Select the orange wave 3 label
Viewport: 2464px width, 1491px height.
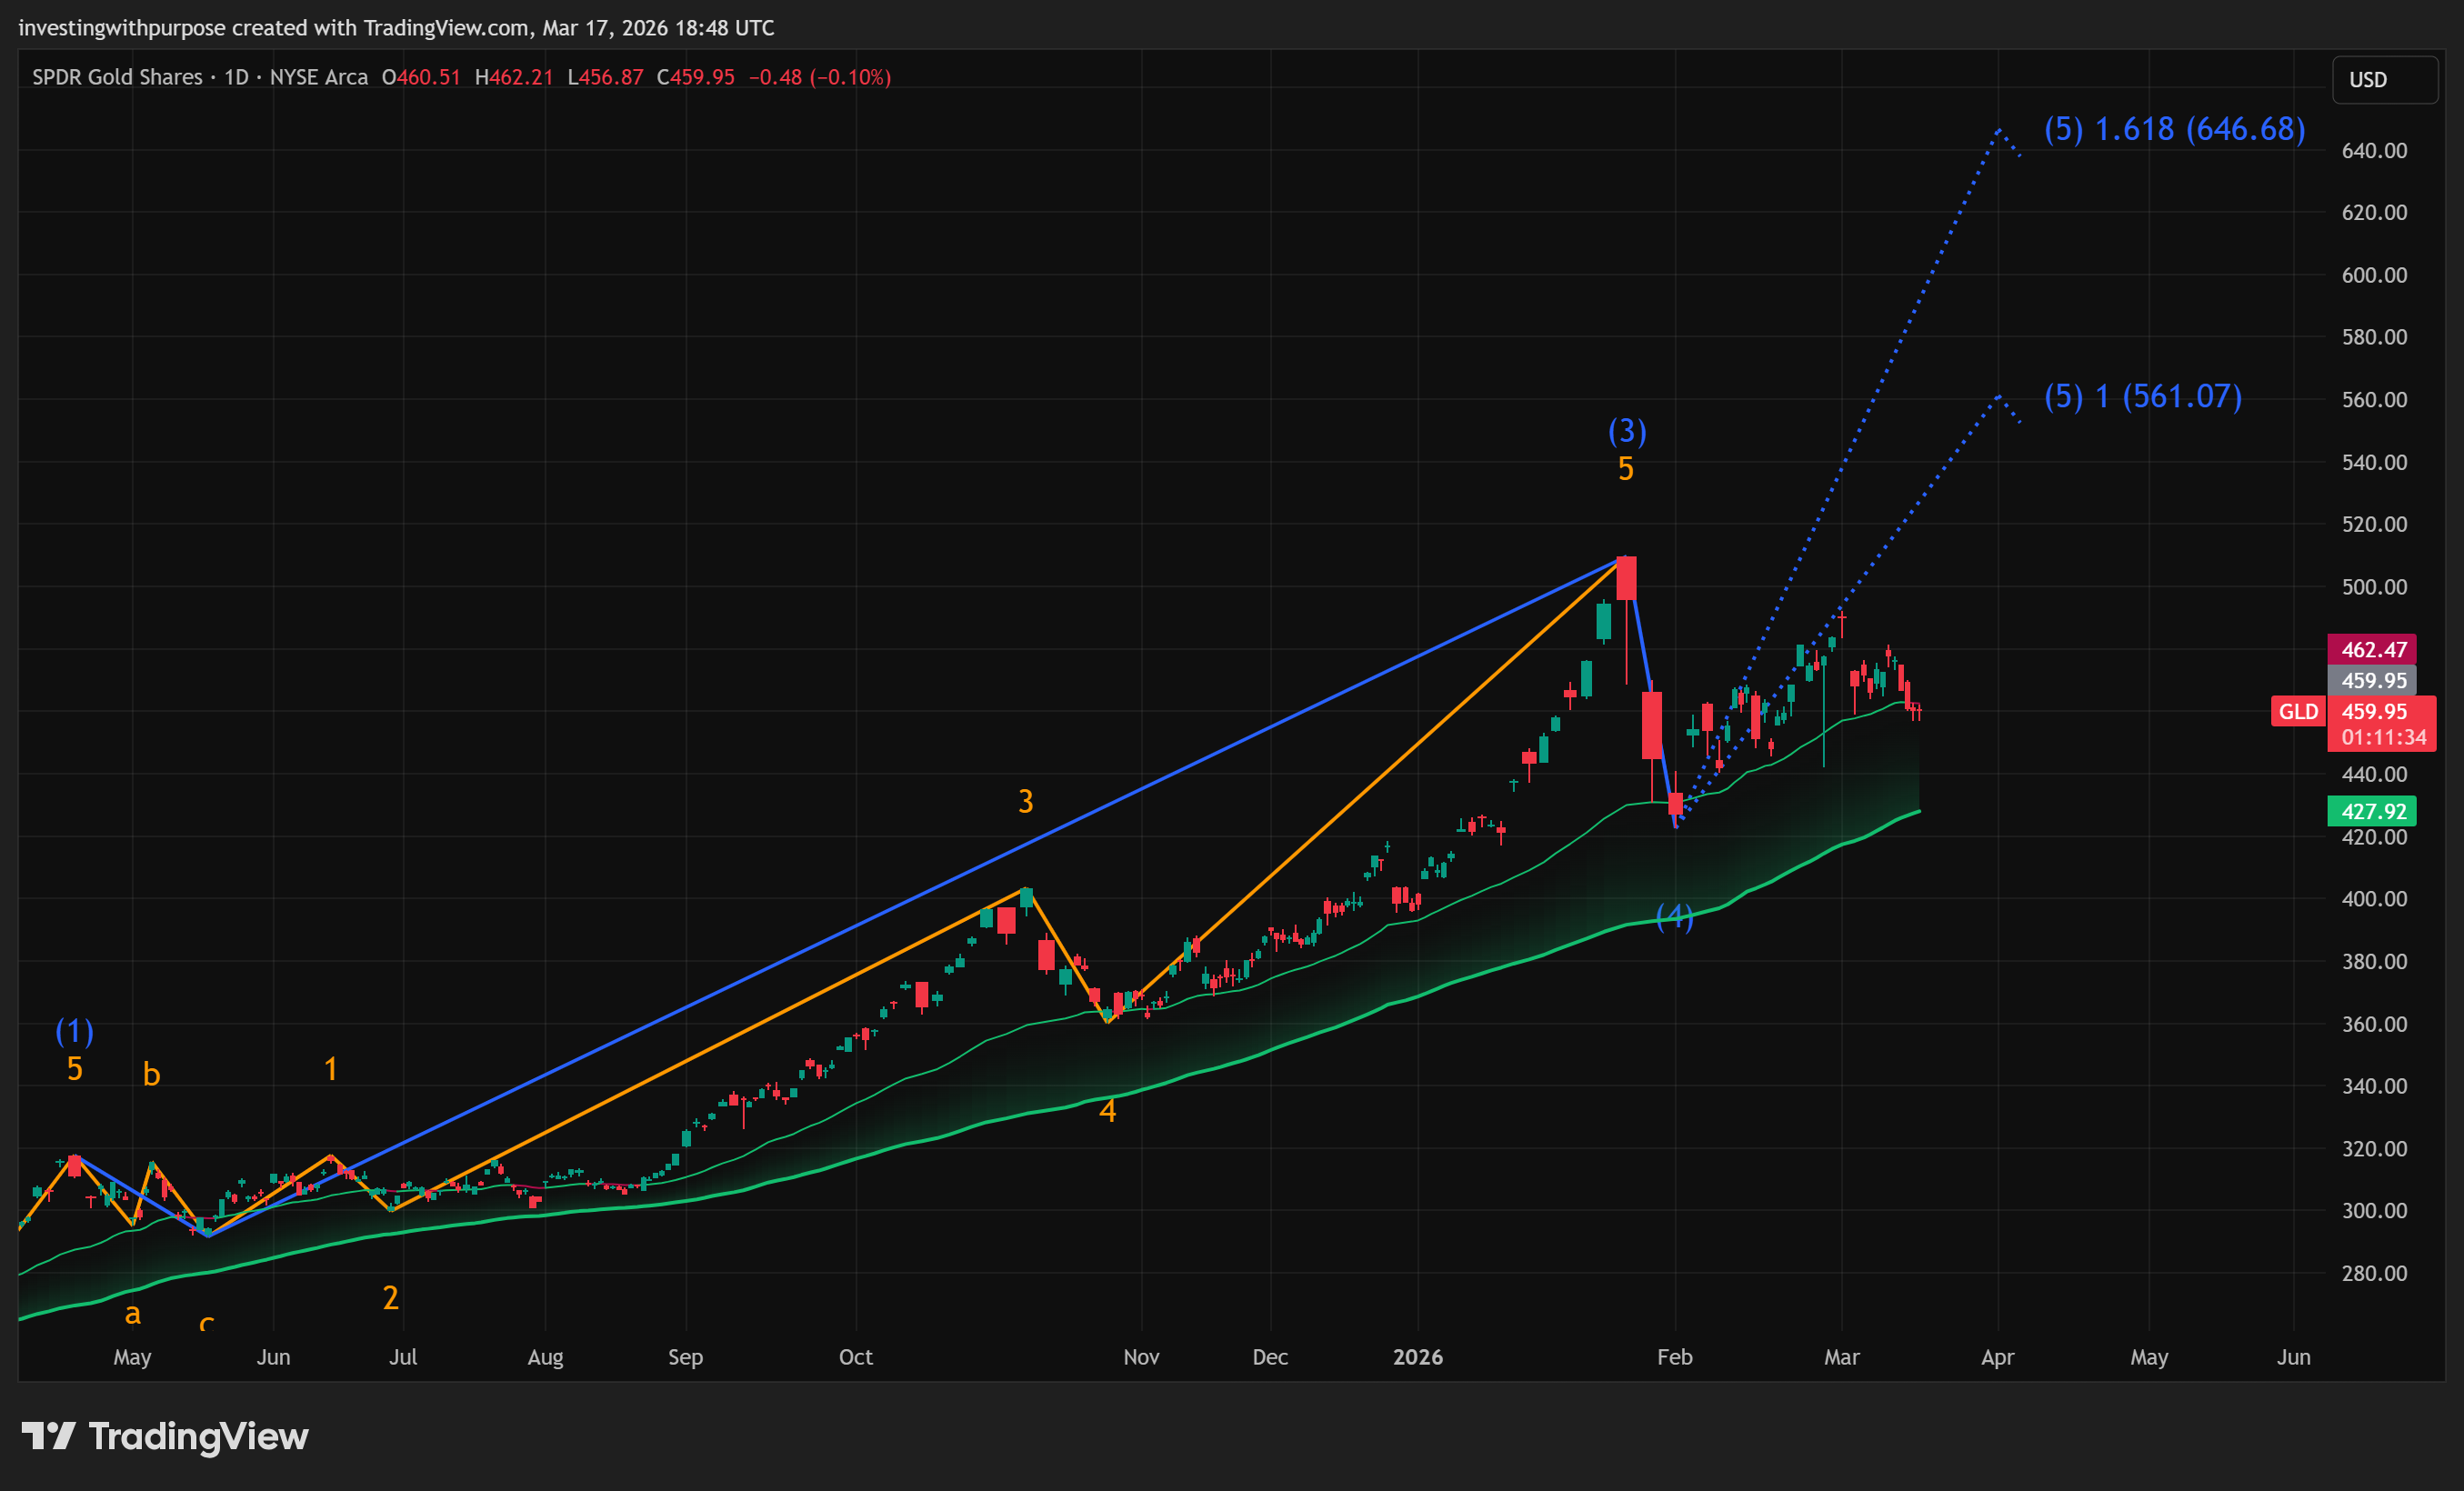1025,801
